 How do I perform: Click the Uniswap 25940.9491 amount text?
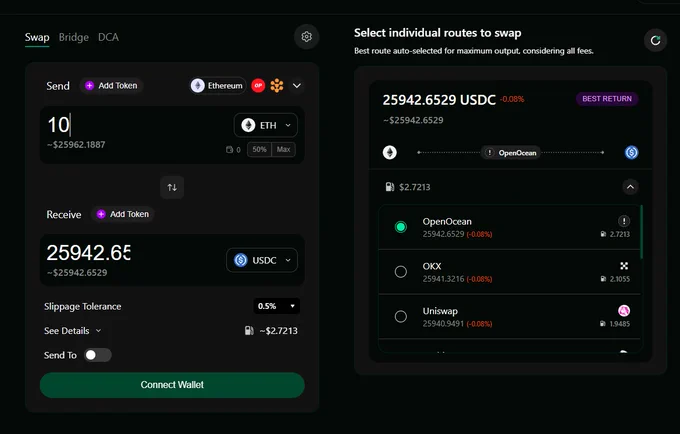pyautogui.click(x=443, y=323)
